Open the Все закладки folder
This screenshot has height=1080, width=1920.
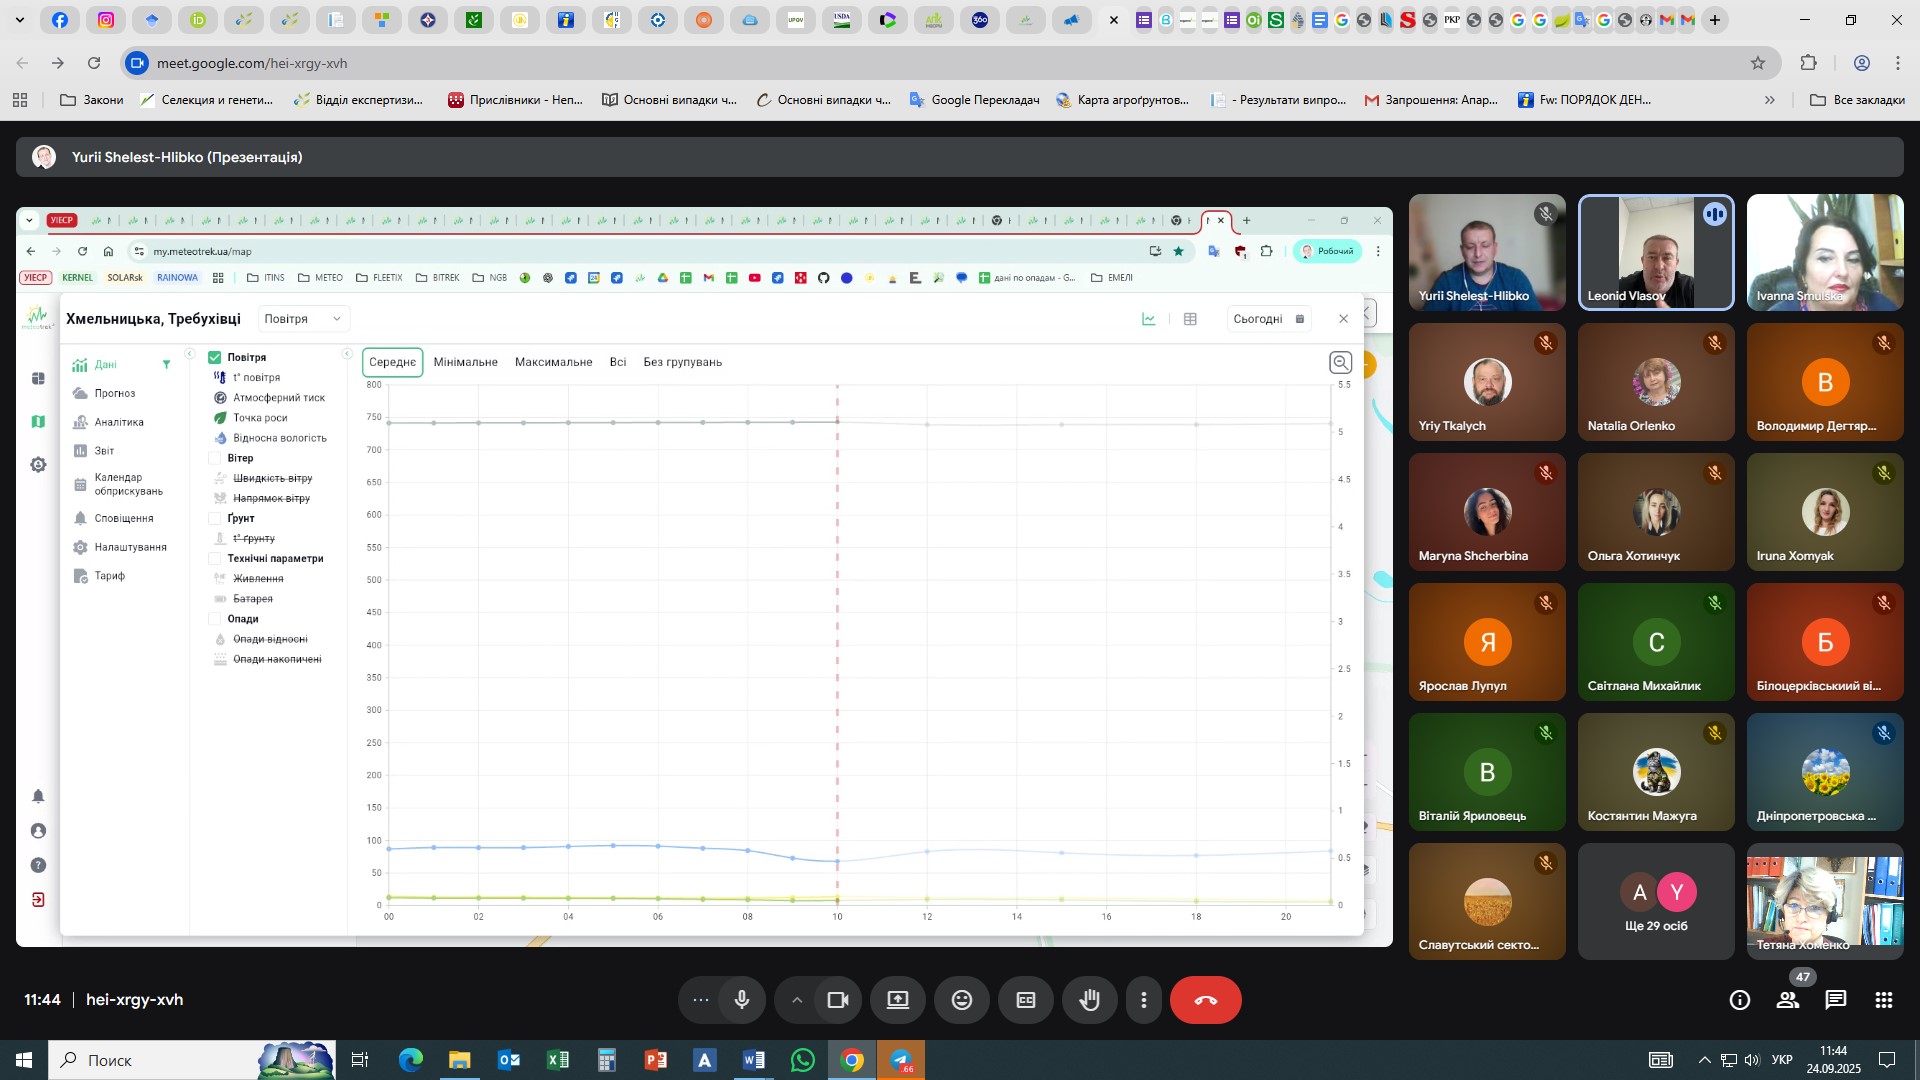[1858, 100]
